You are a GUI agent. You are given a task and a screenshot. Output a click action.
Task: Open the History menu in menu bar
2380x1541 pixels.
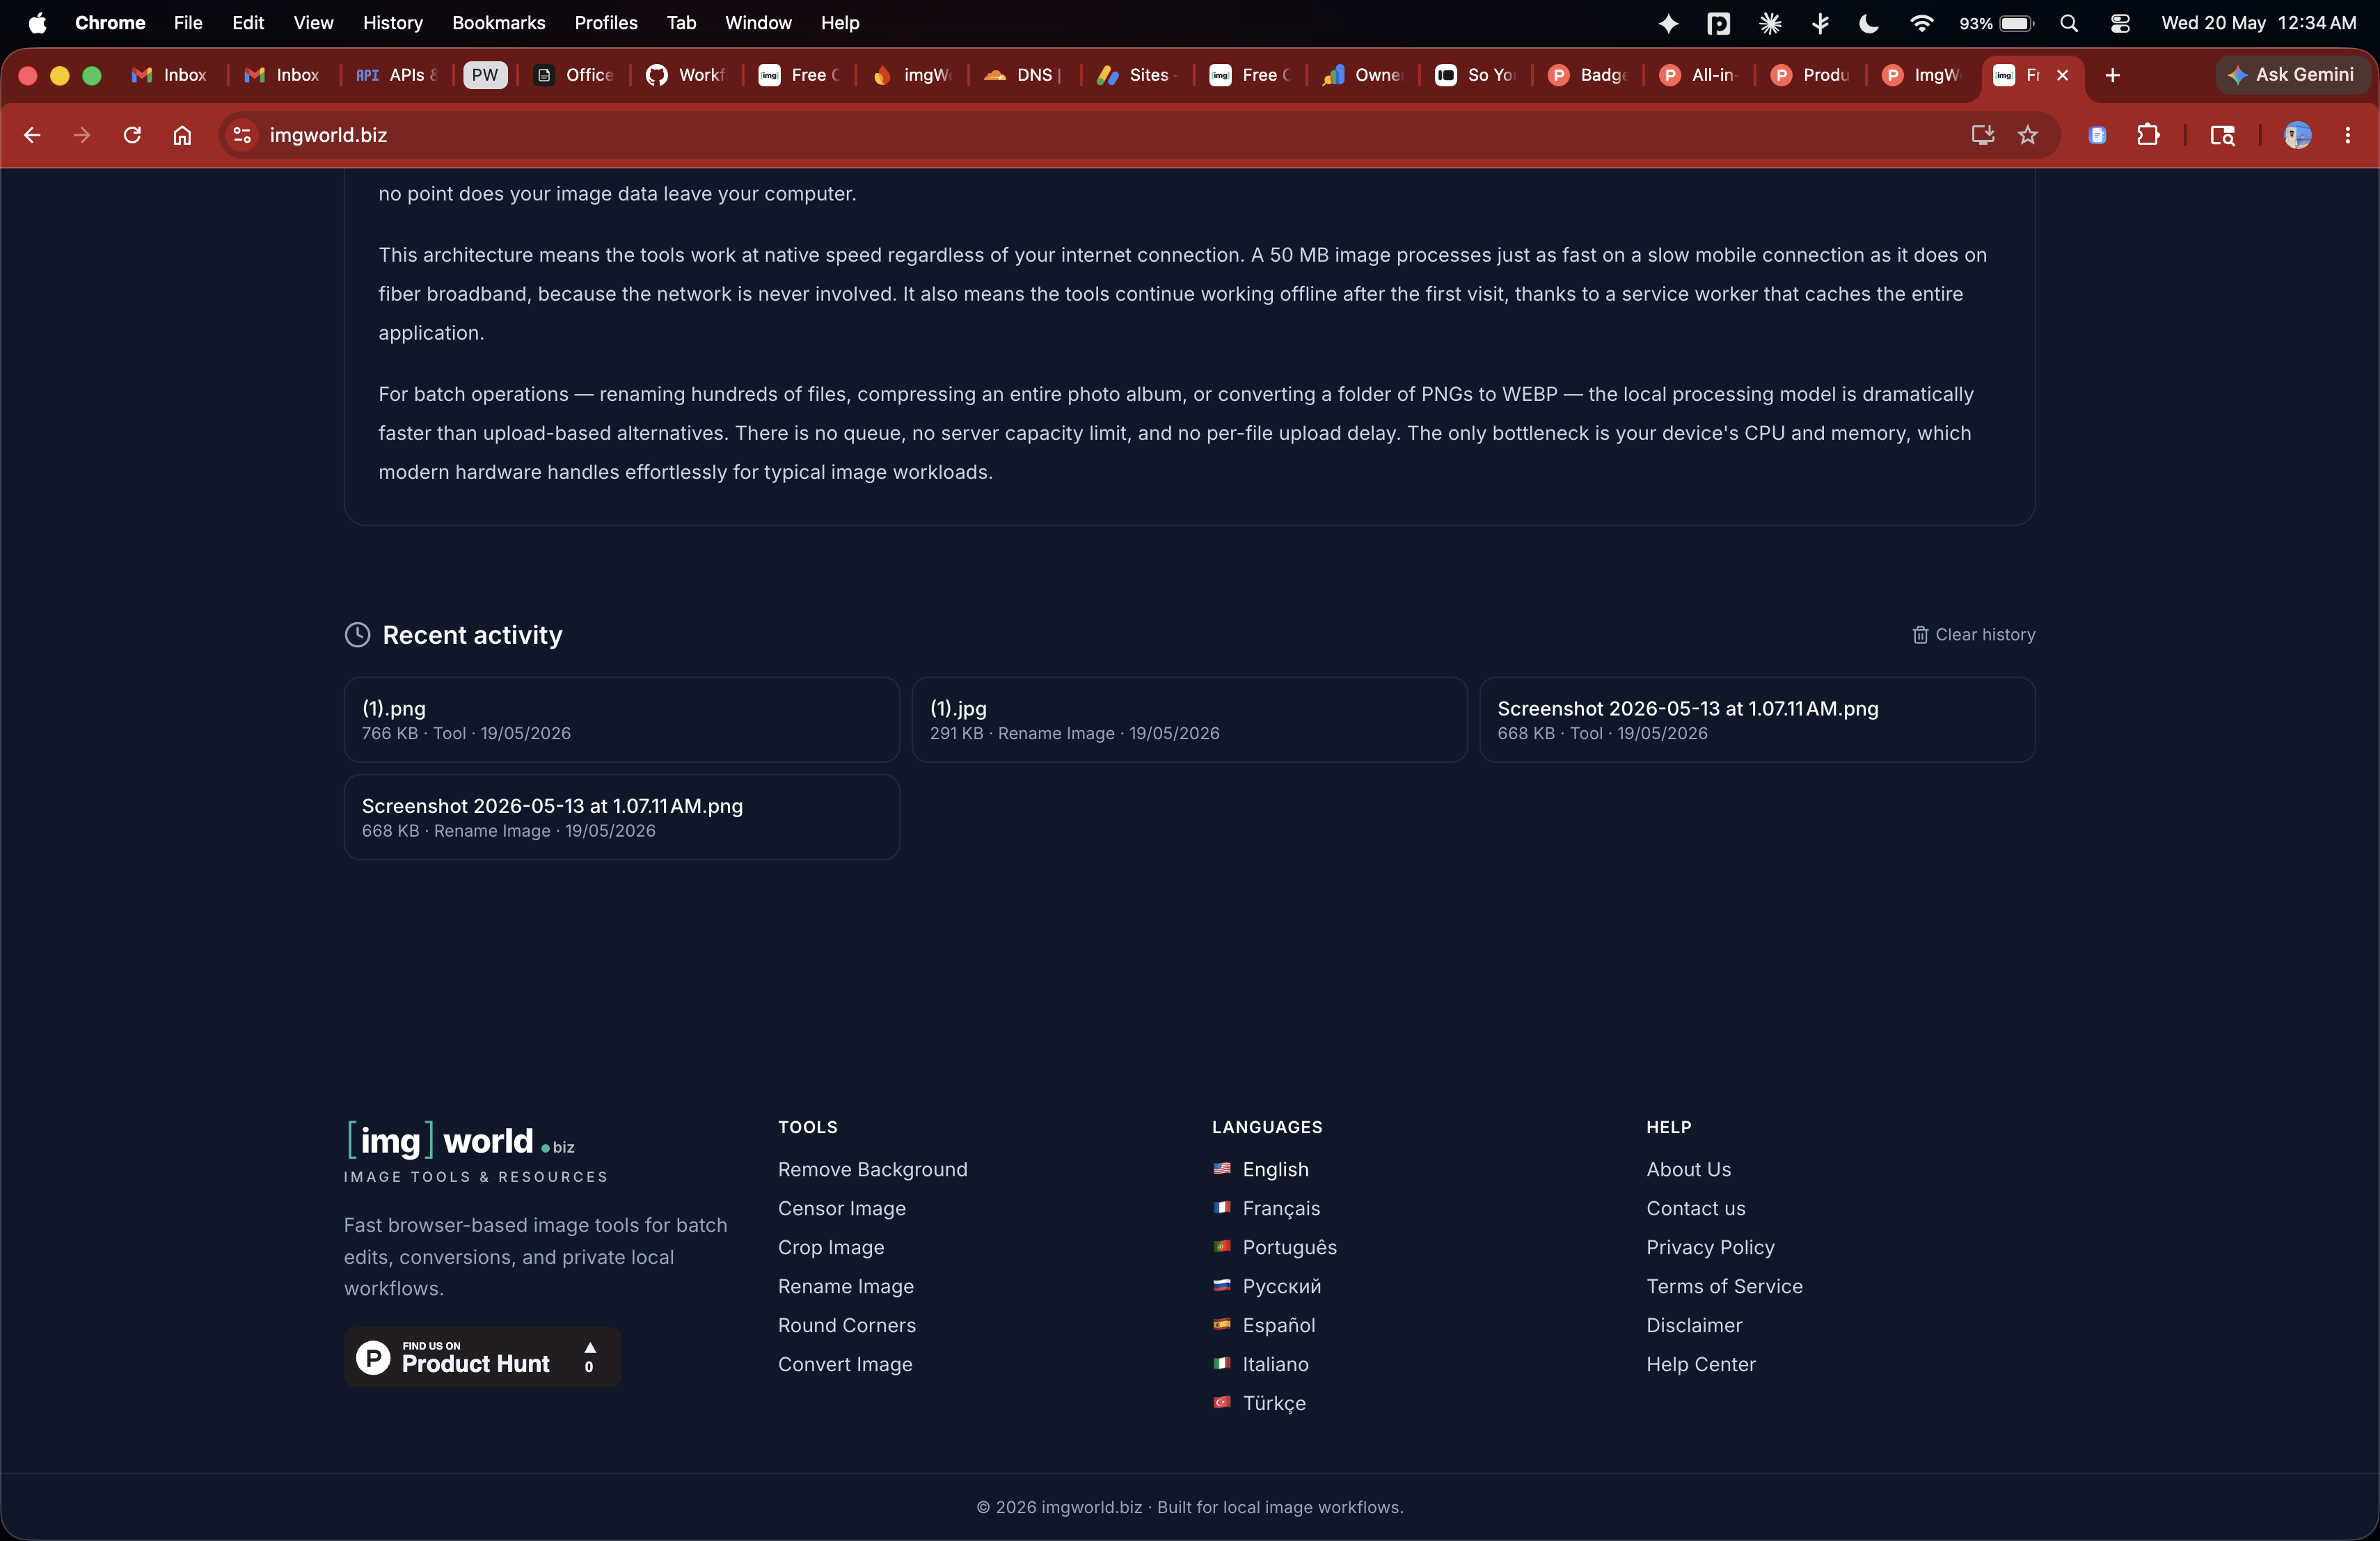click(392, 22)
